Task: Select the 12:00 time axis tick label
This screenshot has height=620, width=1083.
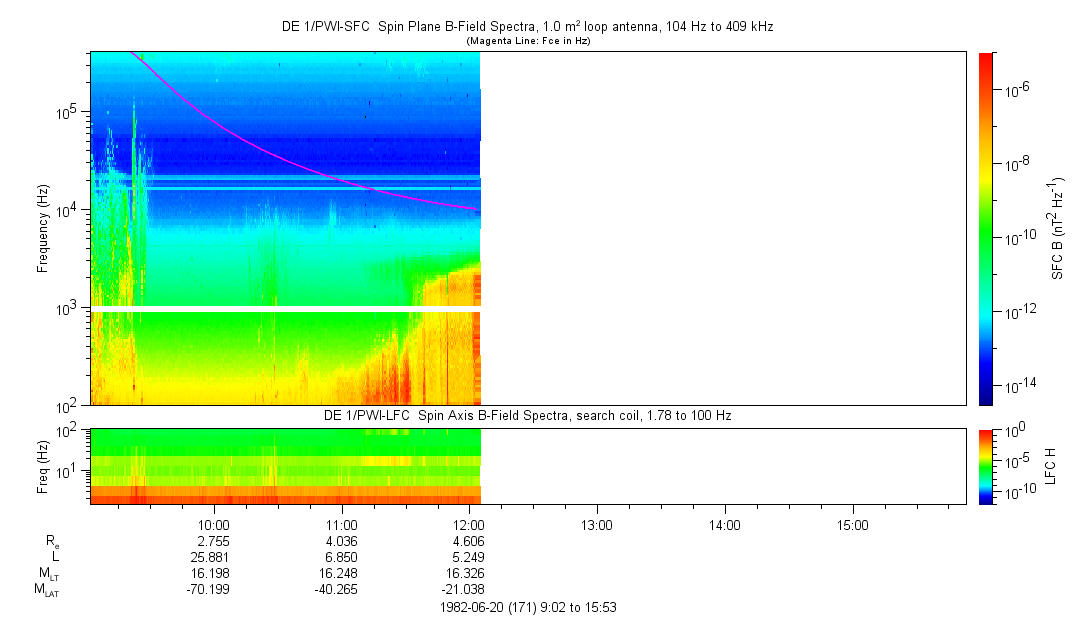Action: [469, 523]
